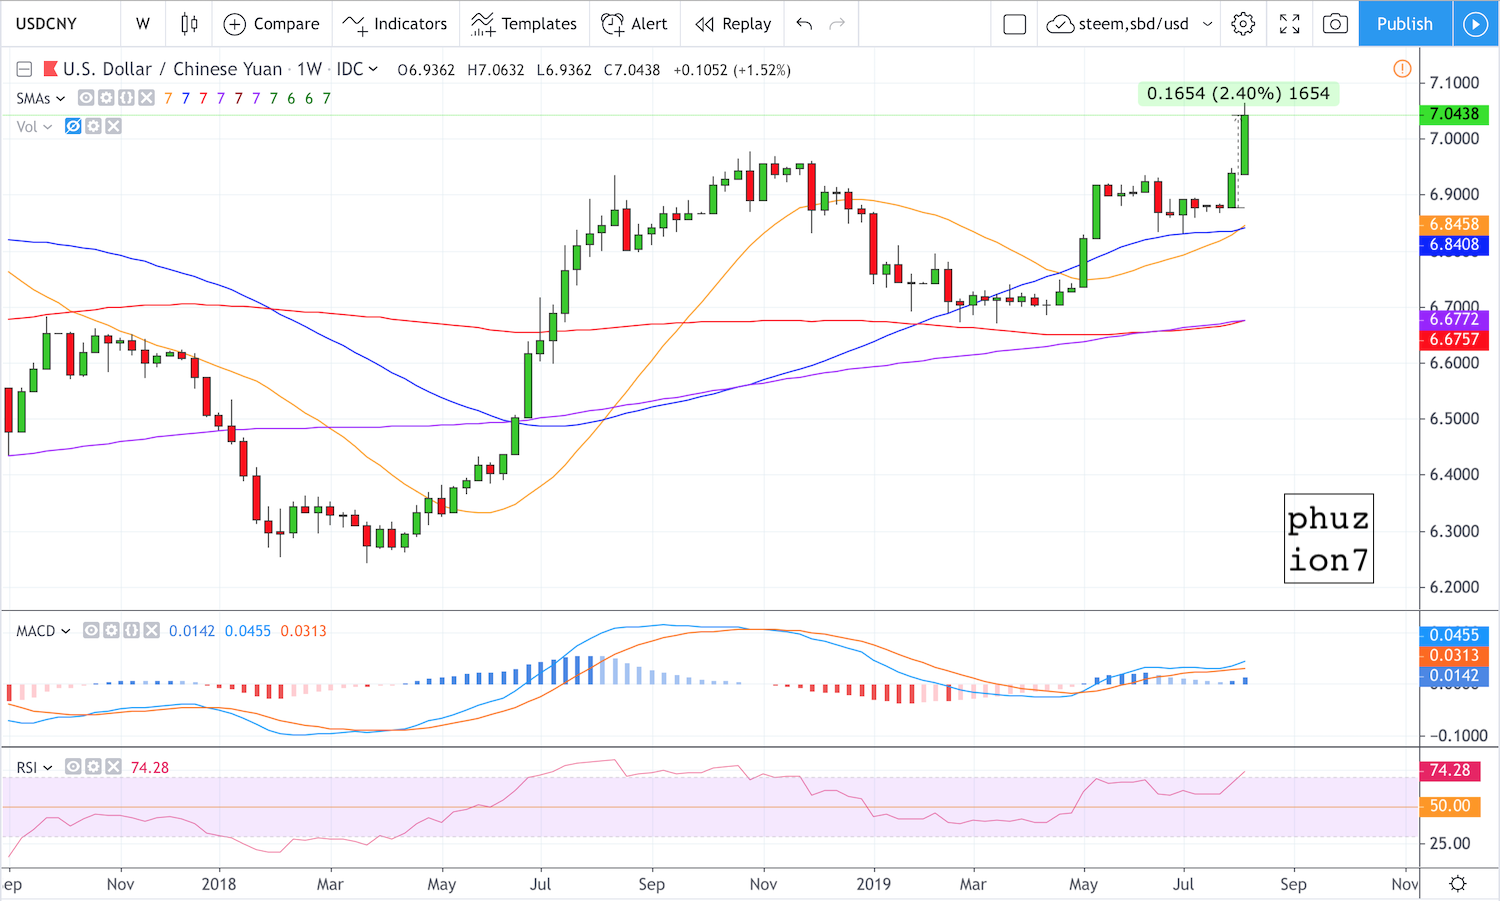
Task: Expand the chart layout dropdown arrow
Action: 1208,24
